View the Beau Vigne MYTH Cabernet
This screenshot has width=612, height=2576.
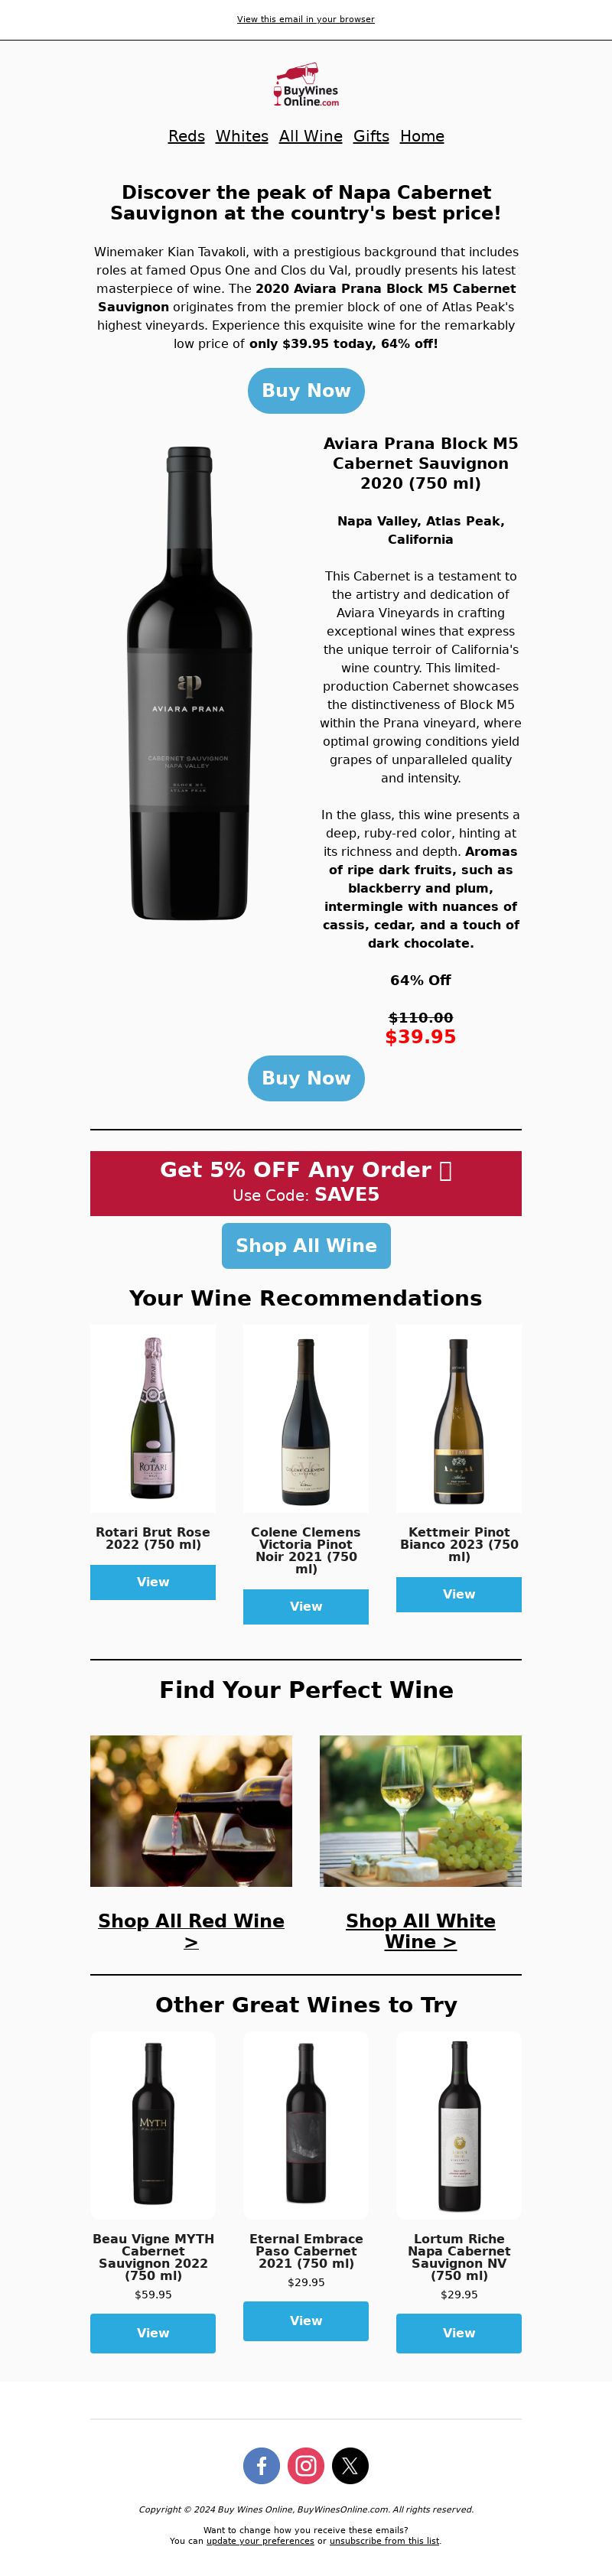click(x=153, y=2333)
